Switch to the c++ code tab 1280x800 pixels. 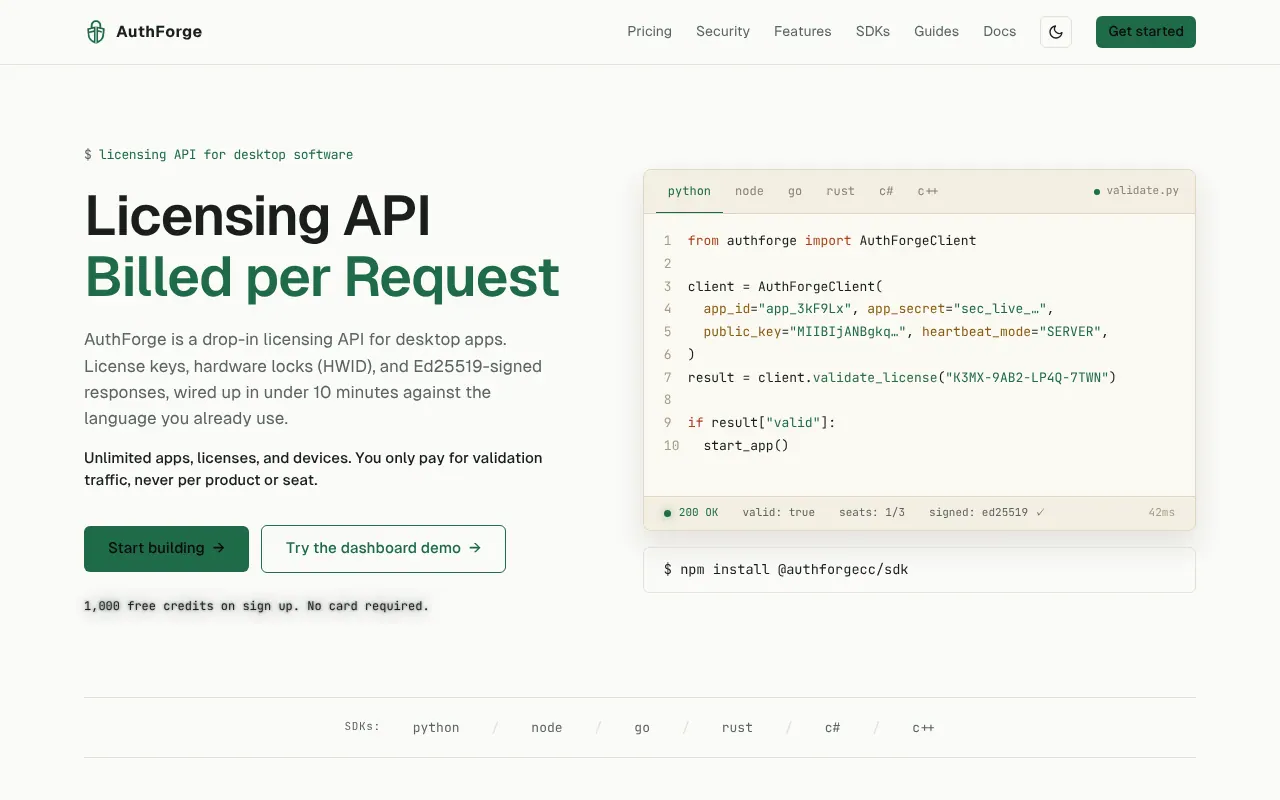pos(928,191)
